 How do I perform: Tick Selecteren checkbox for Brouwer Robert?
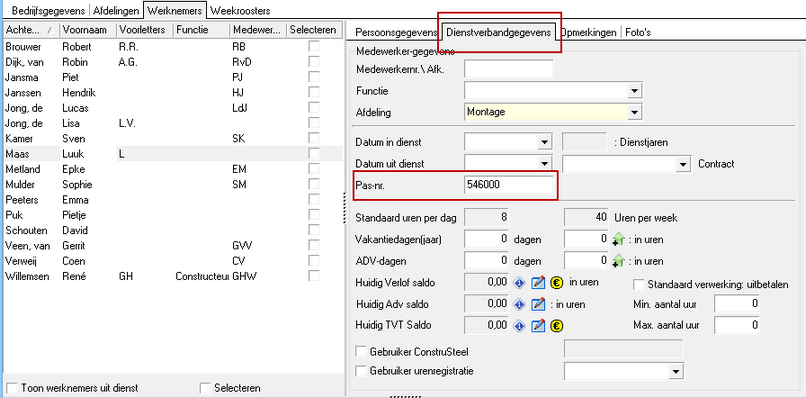(x=314, y=47)
